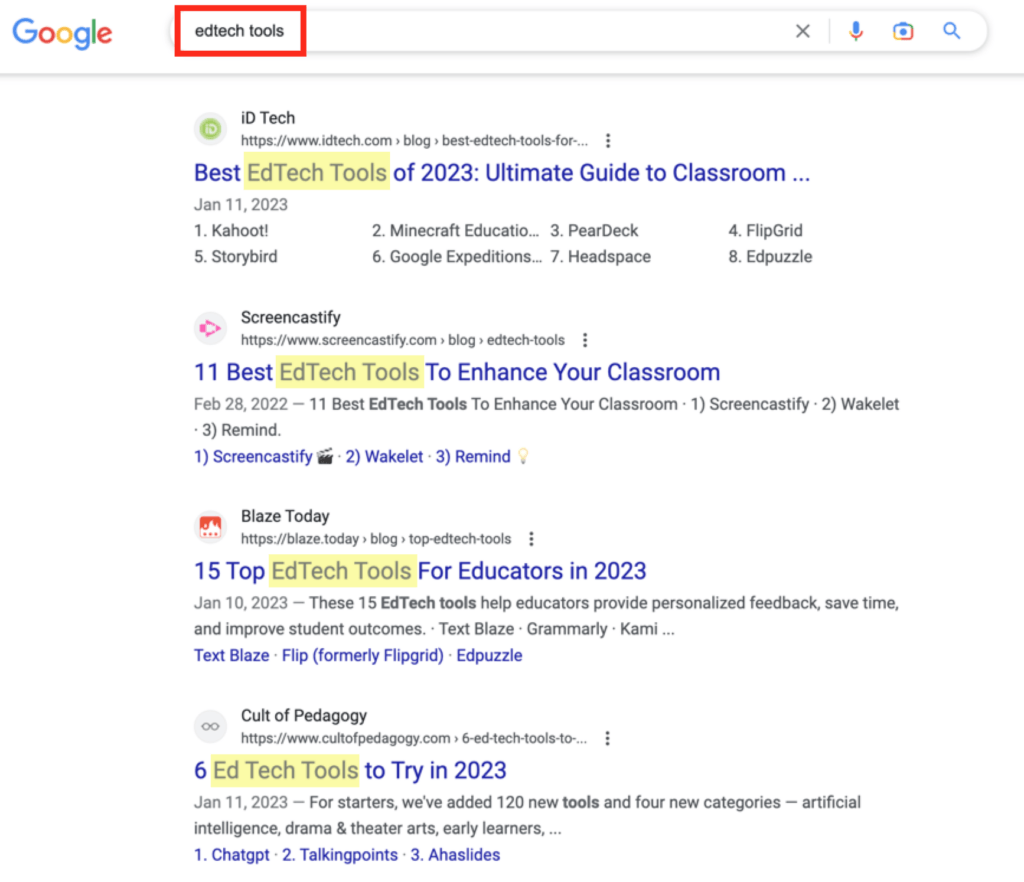Clear the search query with the X

point(803,31)
